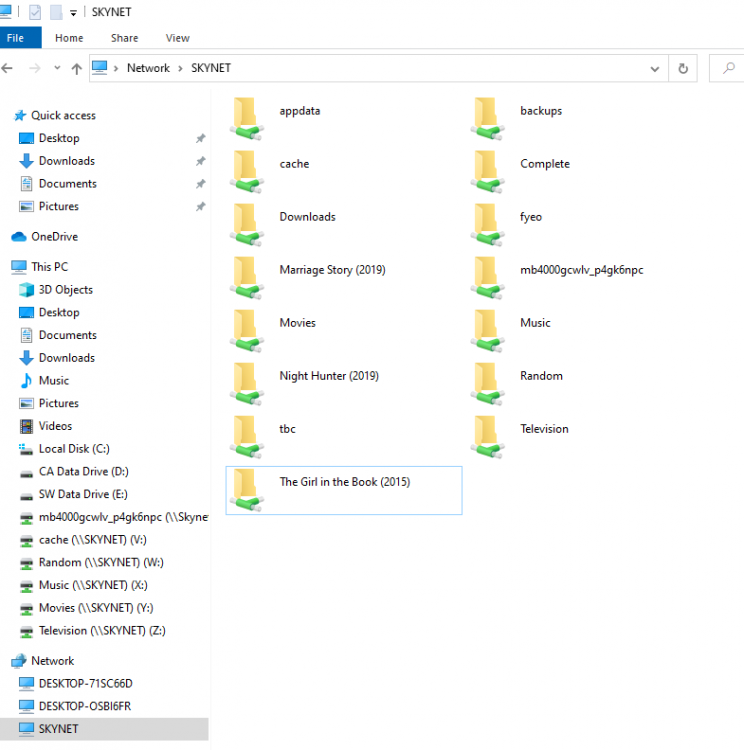This screenshot has width=744, height=750.
Task: Open Movies (\\SKYNET) (Y:) mapped drive
Action: (96, 608)
